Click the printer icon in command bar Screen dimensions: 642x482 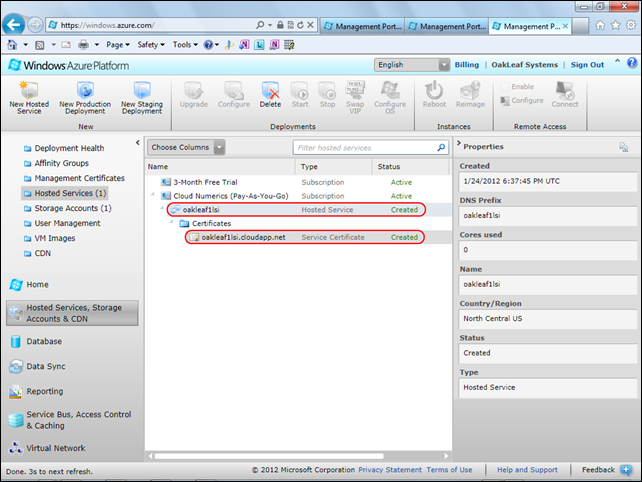click(x=84, y=45)
